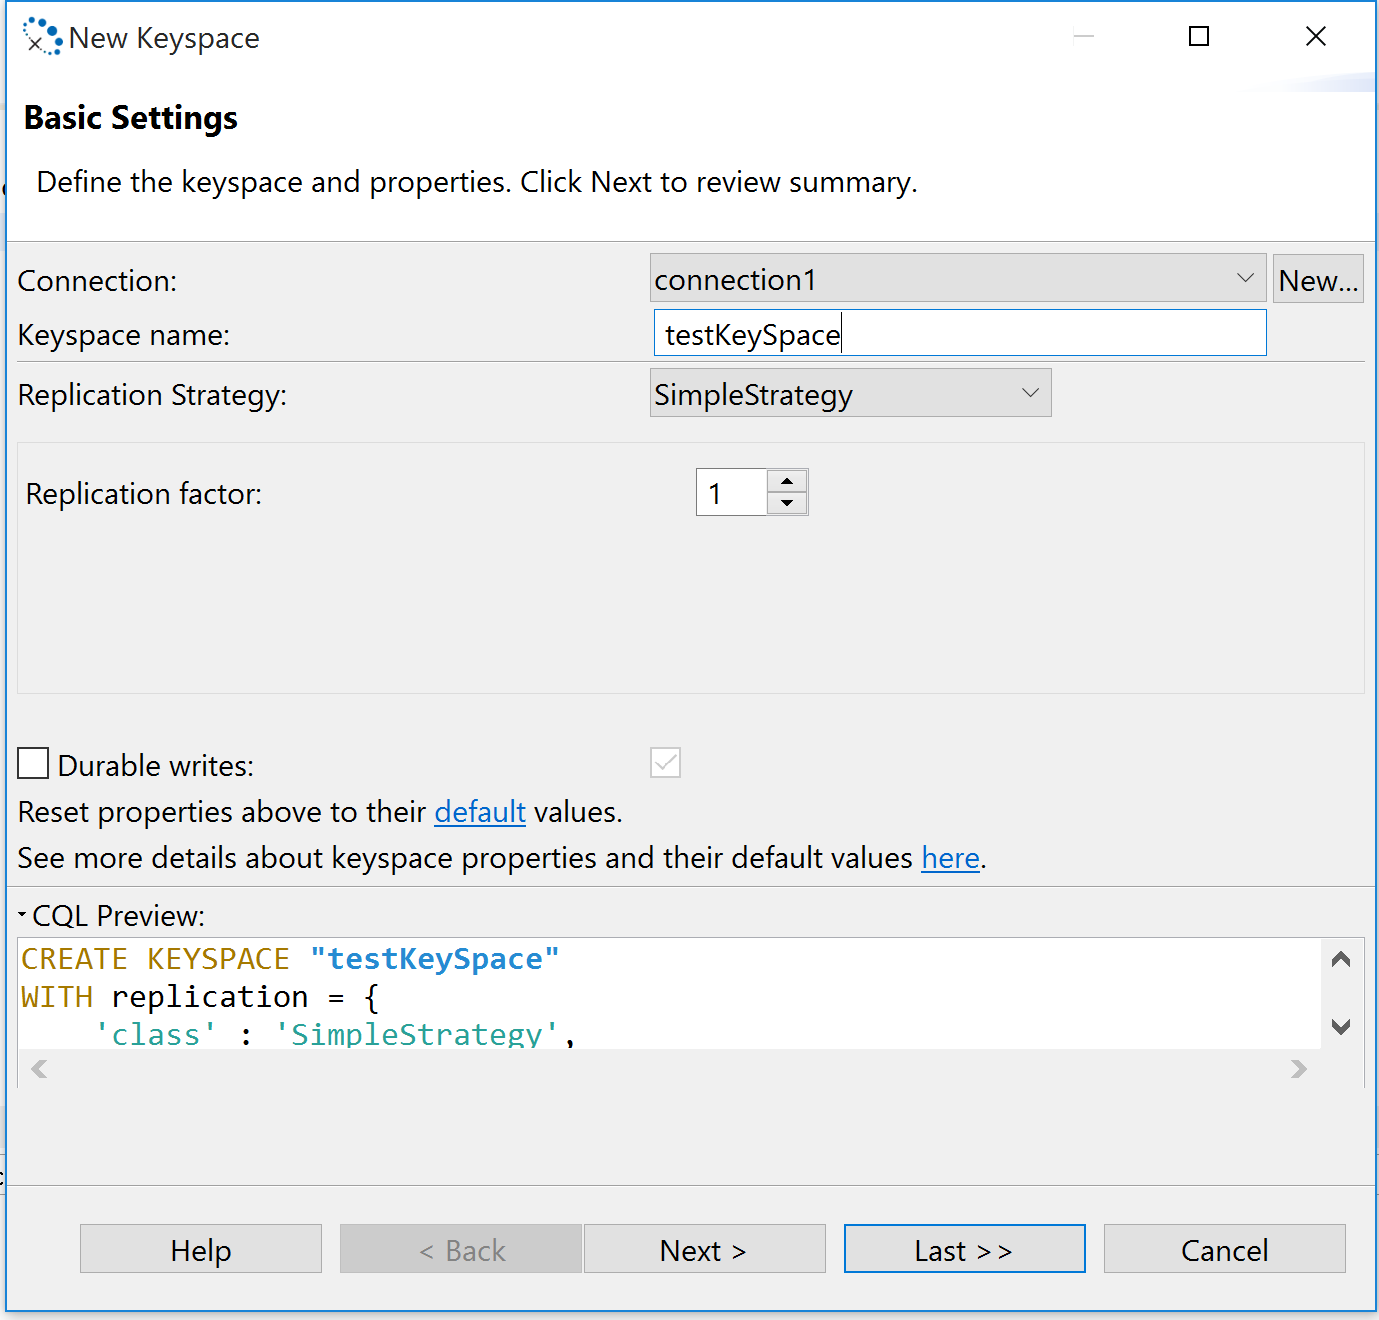Click the 'CREATE KEYSPACE' keywords in the preview

coord(155,959)
